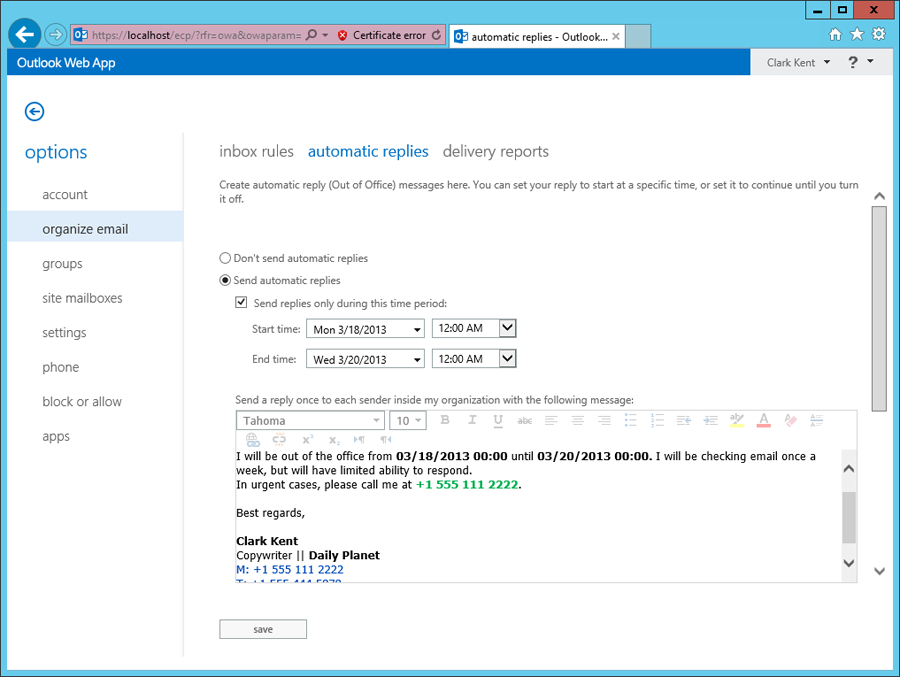This screenshot has width=900, height=677.
Task: Toggle Bold formatting in message editor
Action: 445,420
